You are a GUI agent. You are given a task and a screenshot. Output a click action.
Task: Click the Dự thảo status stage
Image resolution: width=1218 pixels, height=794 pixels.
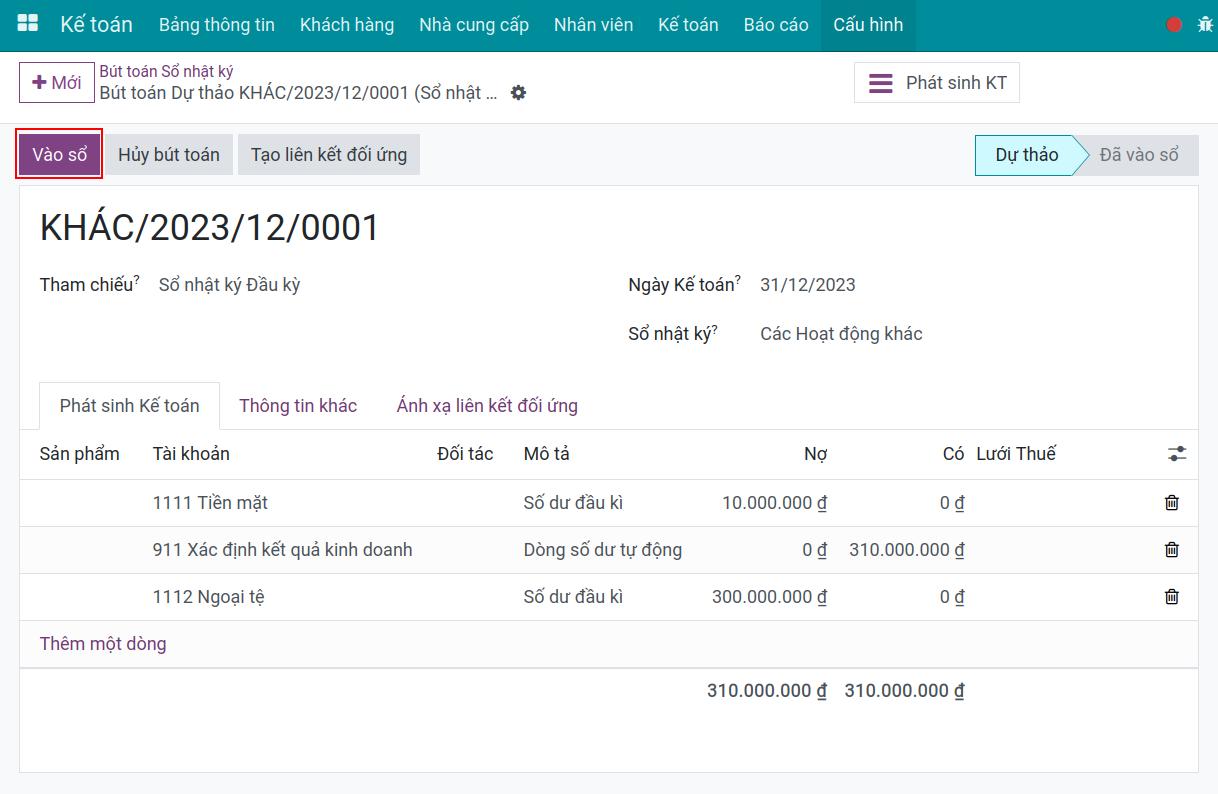1027,155
